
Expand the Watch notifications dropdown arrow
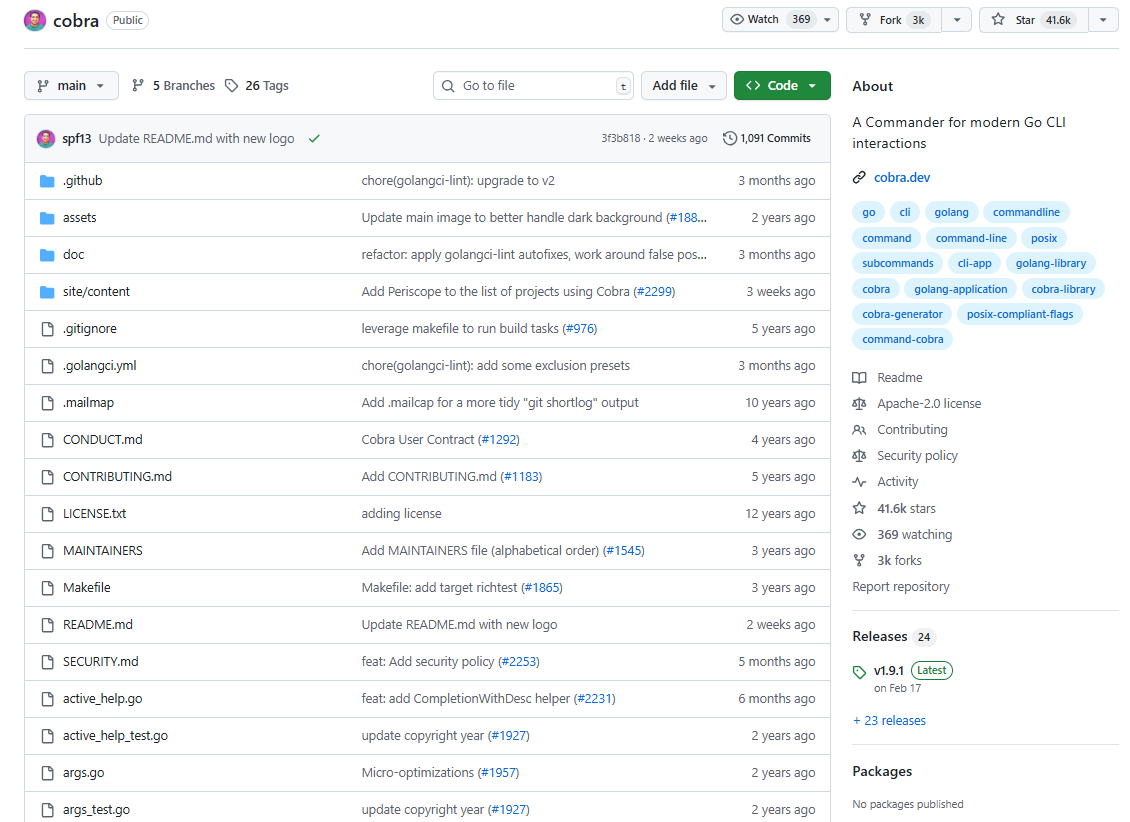[x=827, y=20]
